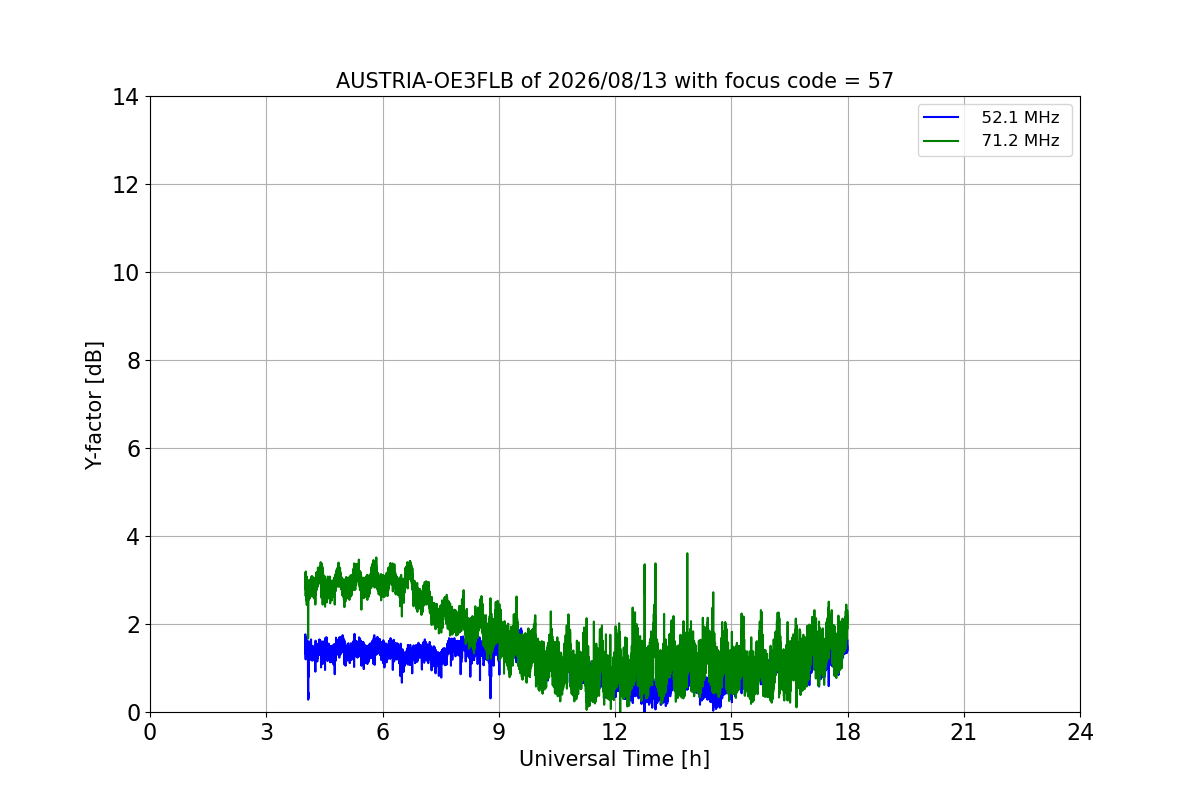Click the Universal Time [h] axis label
The width and height of the screenshot is (1200, 800).
[614, 759]
